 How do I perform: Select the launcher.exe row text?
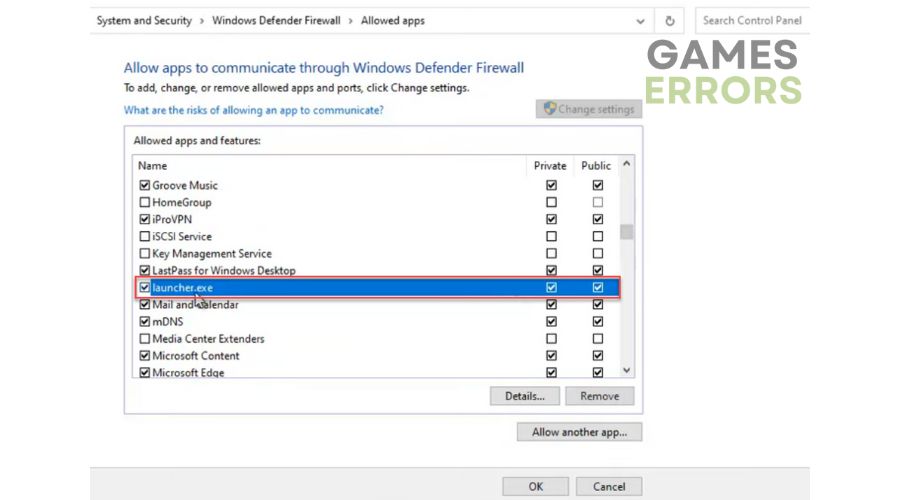(182, 288)
